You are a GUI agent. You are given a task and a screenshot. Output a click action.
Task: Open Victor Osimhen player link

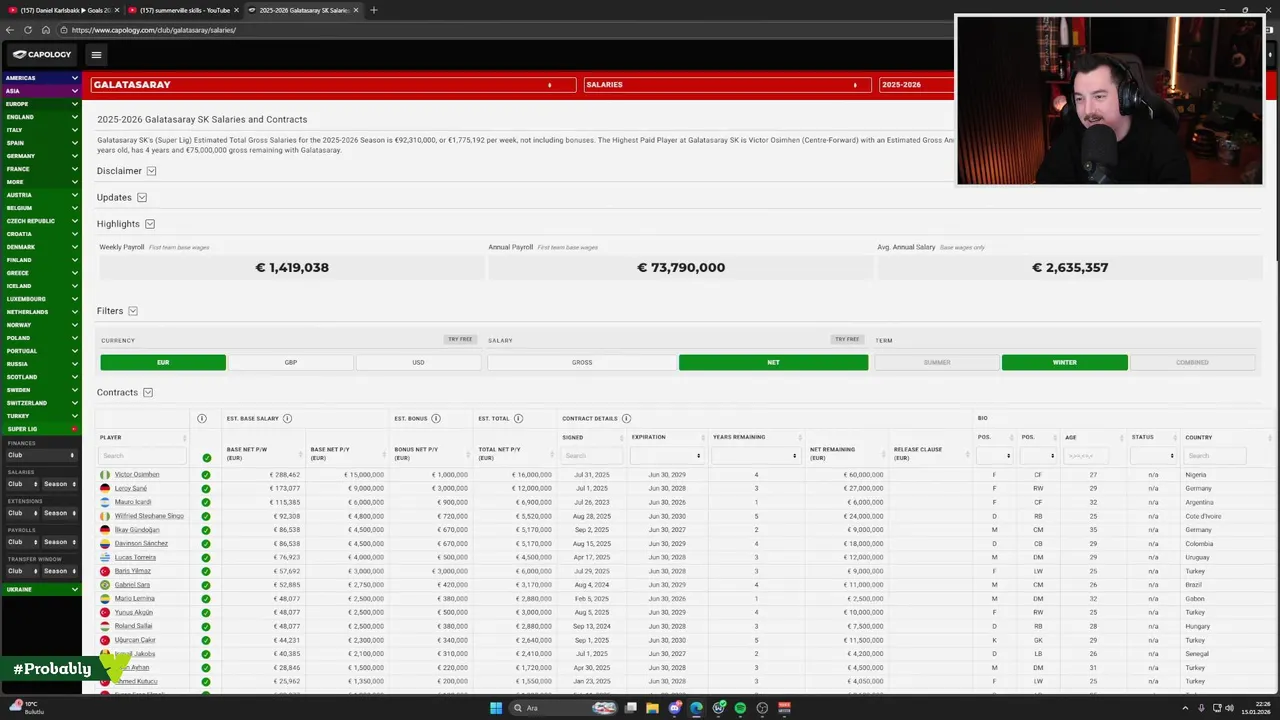point(137,475)
